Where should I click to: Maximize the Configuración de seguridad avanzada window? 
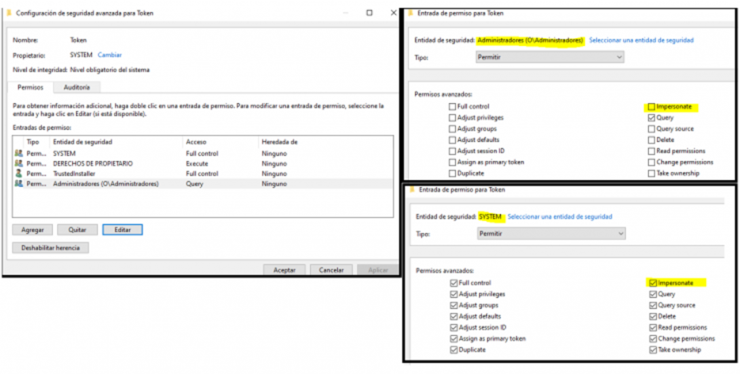(370, 13)
